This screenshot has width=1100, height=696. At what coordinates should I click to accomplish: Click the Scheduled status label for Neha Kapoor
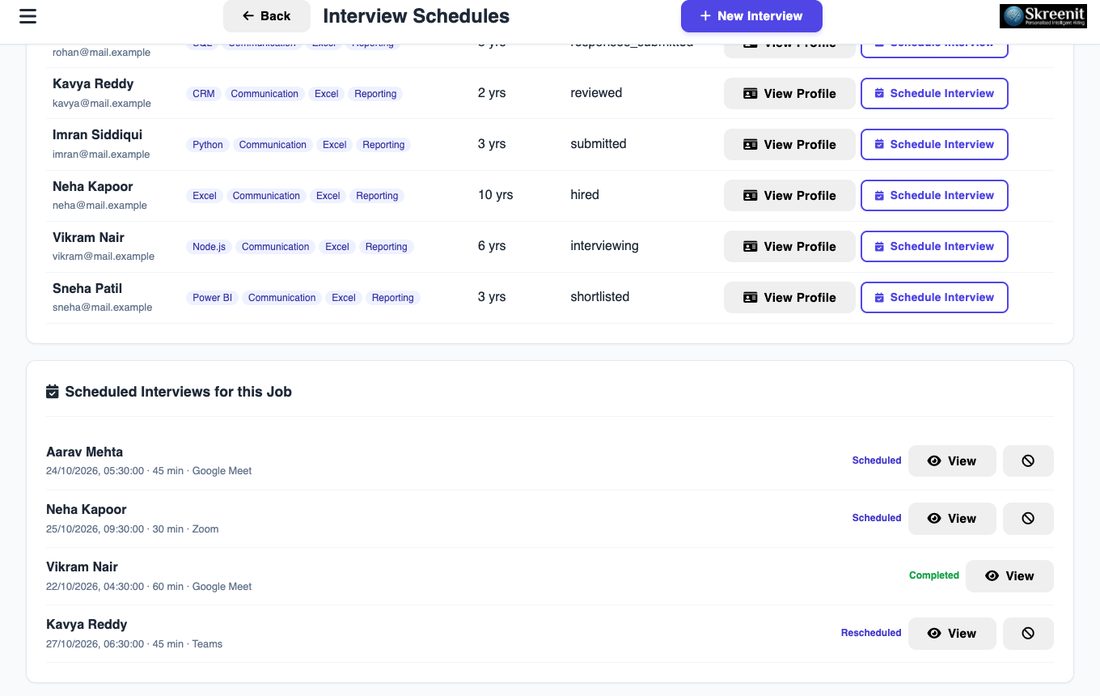click(x=876, y=518)
